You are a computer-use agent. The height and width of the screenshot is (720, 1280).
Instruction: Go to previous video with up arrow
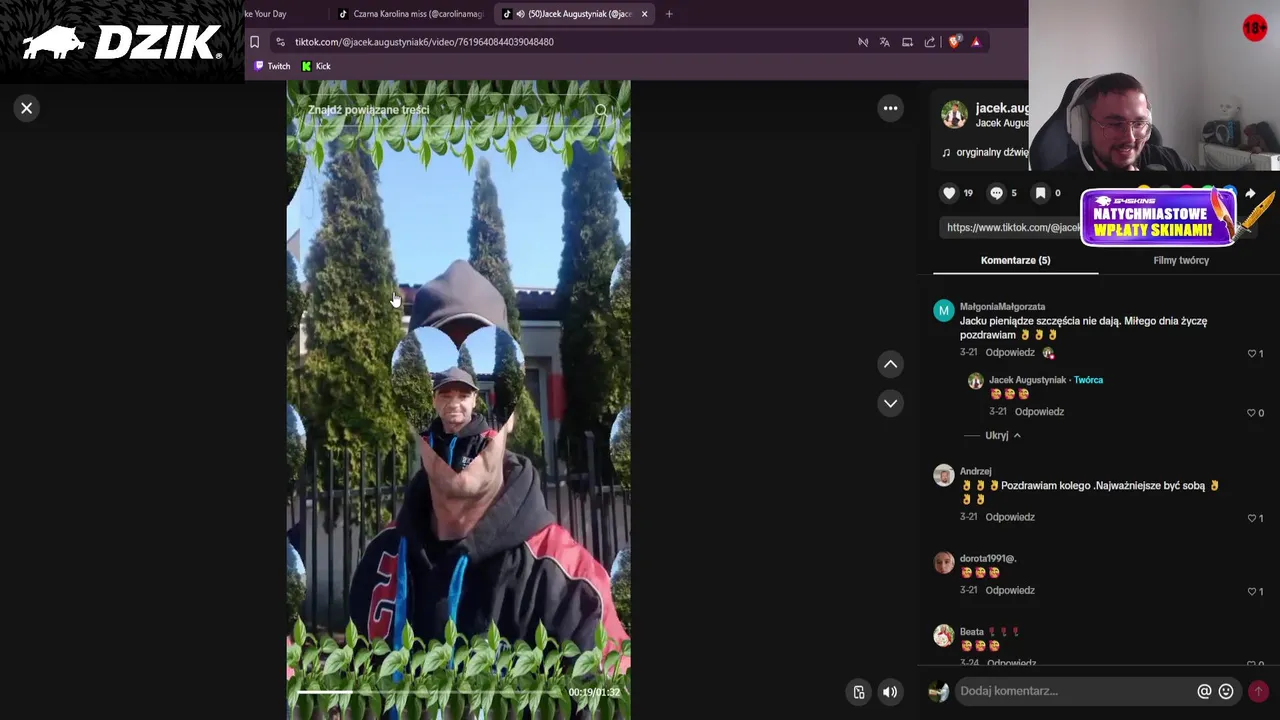point(890,364)
